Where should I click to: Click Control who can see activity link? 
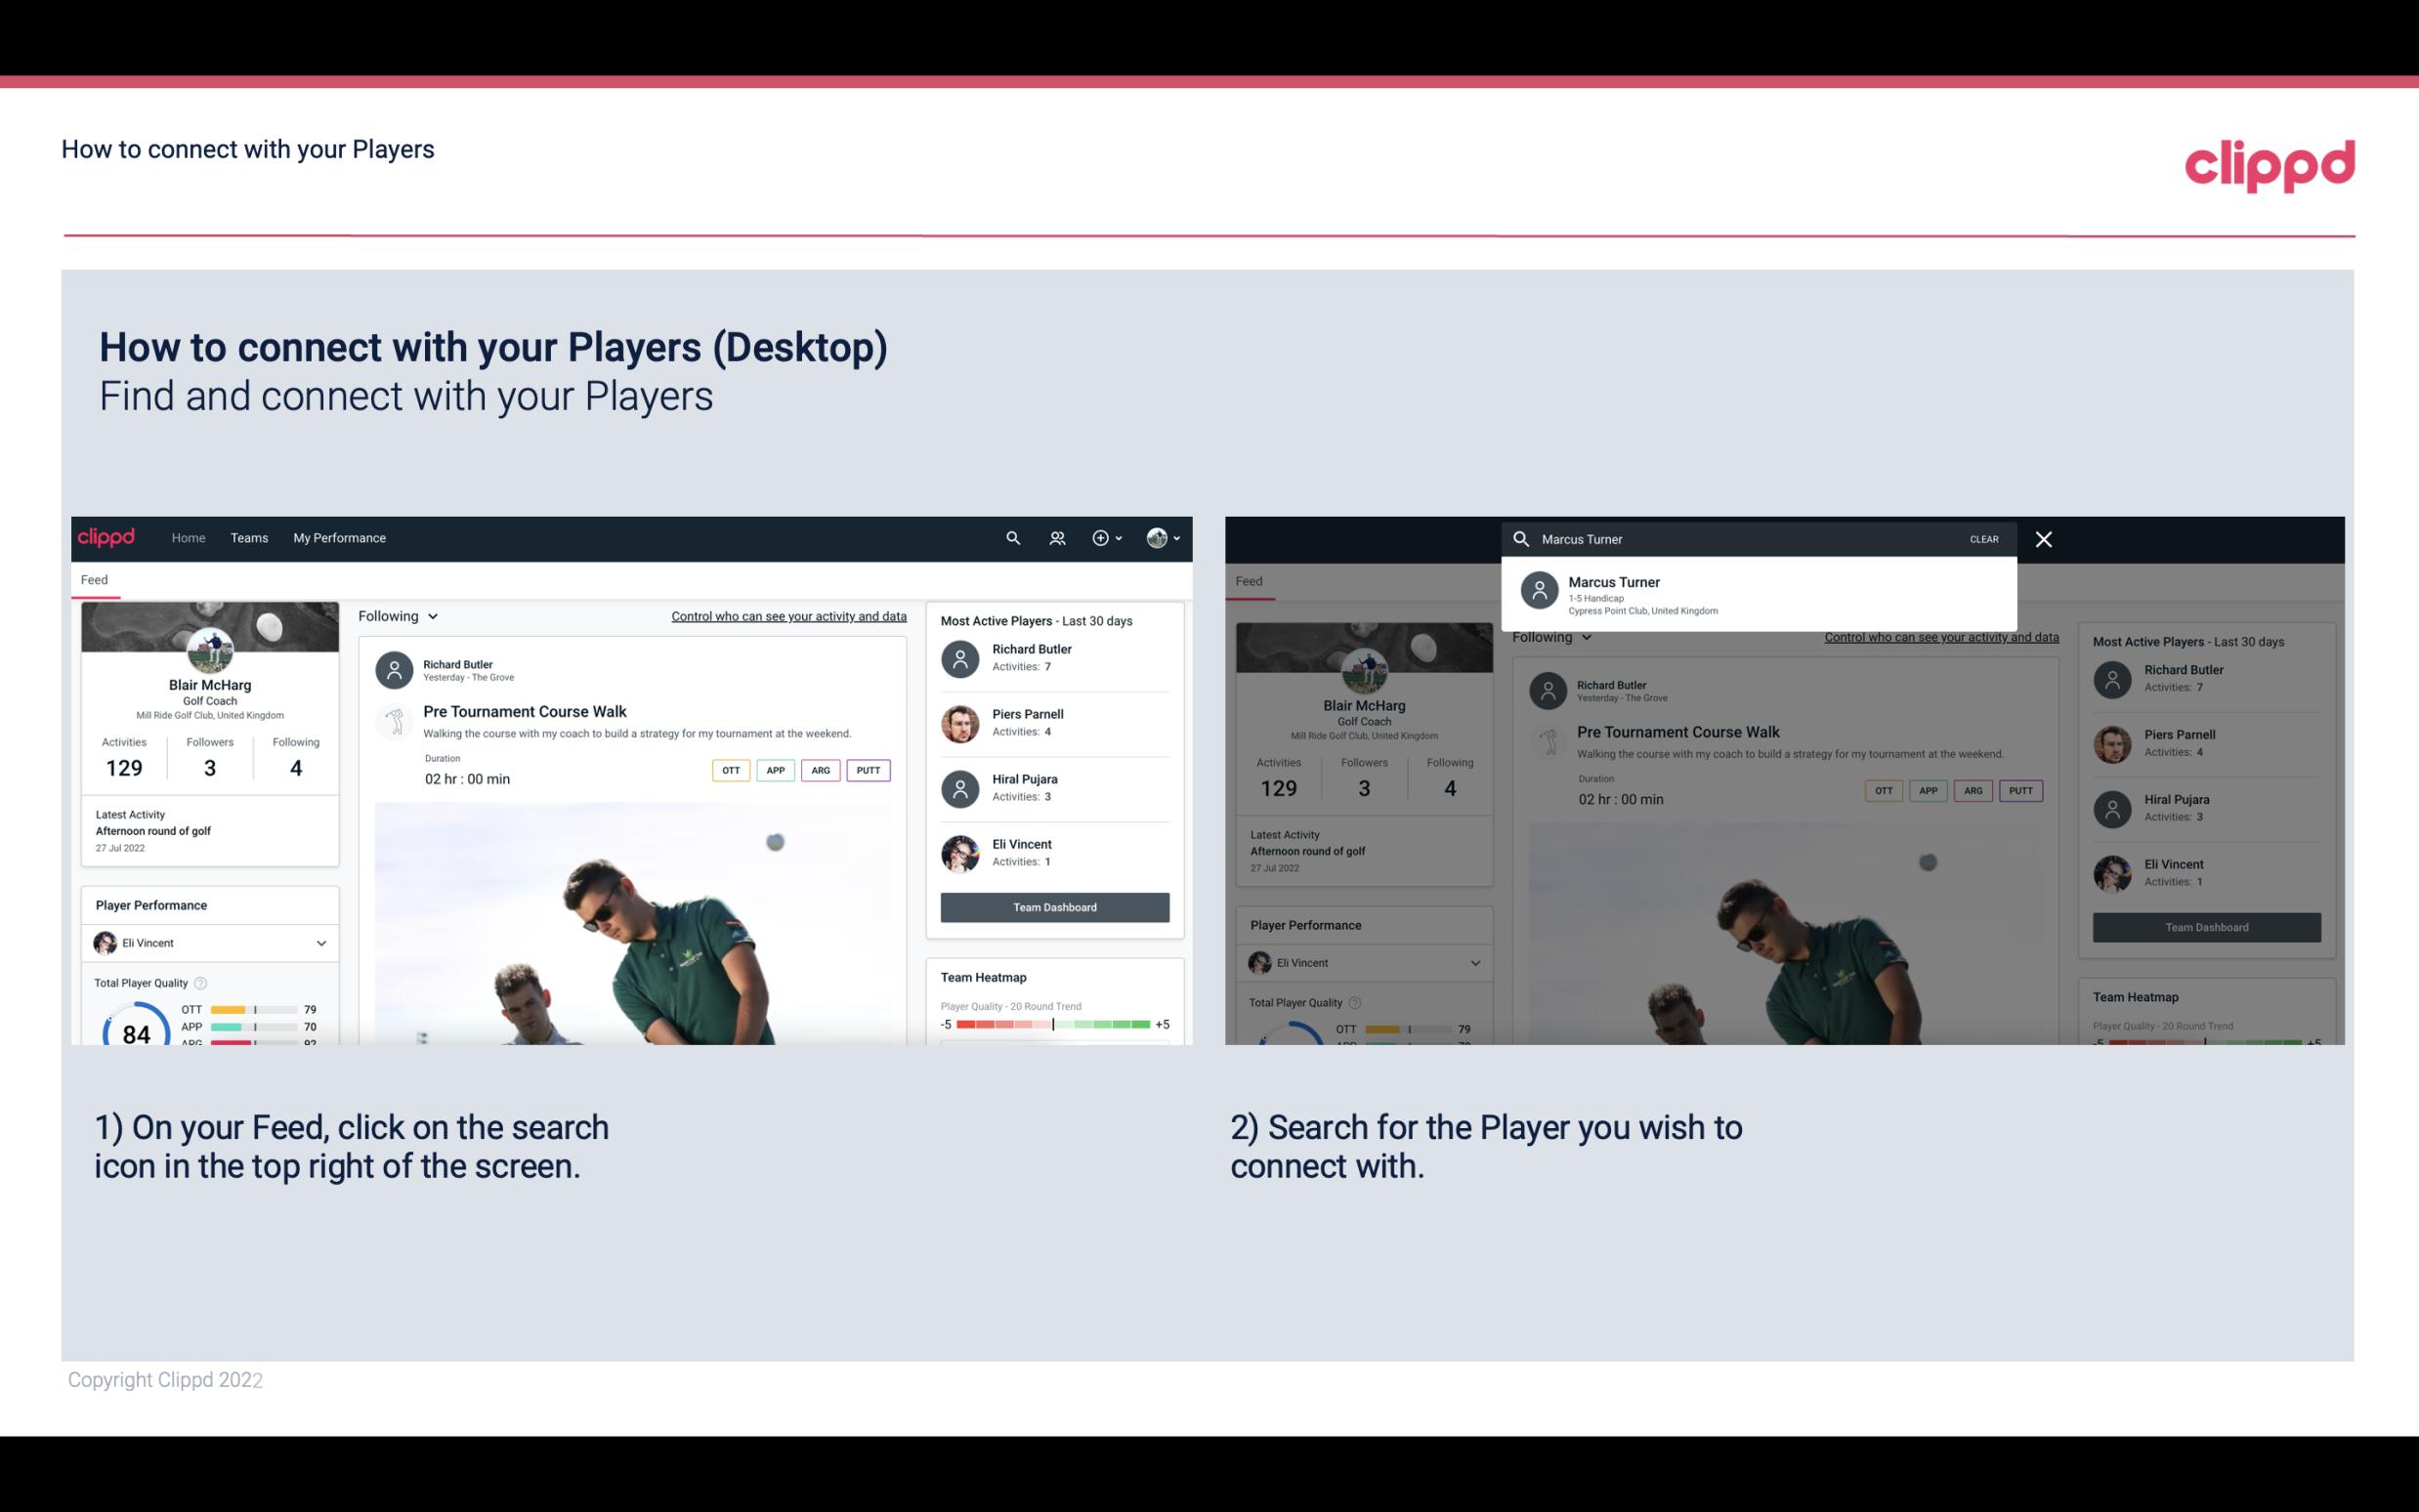click(787, 615)
